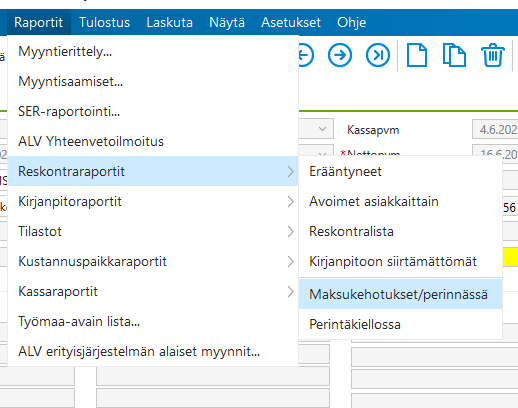The image size is (518, 408).
Task: Choose Avoimet asiakkaittain report
Action: pos(401,201)
